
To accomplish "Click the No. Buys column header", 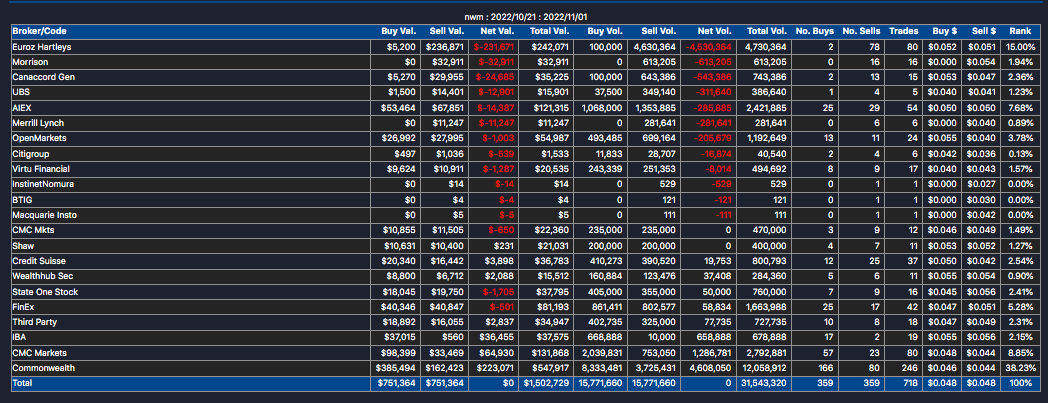I will coord(815,31).
